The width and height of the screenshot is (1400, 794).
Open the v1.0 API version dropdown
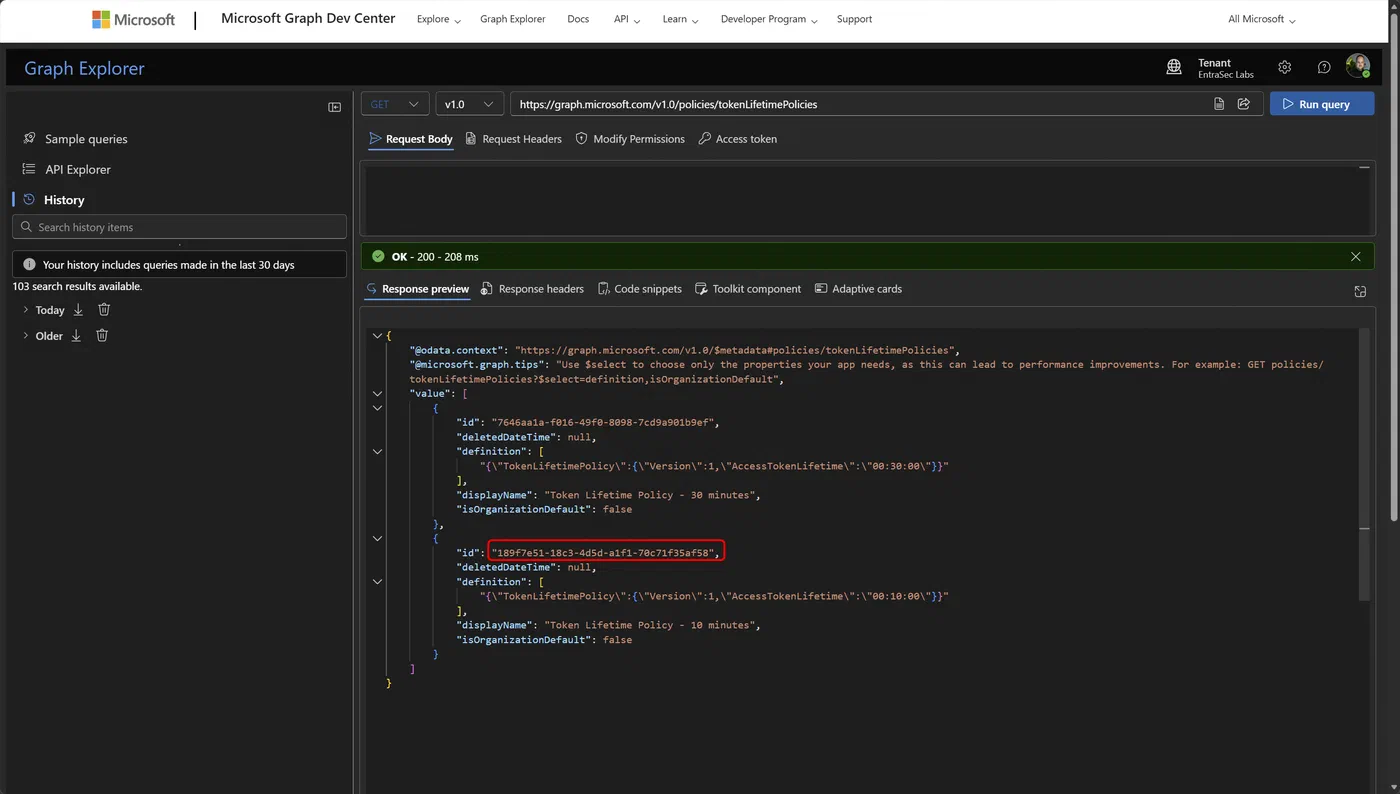[x=469, y=104]
